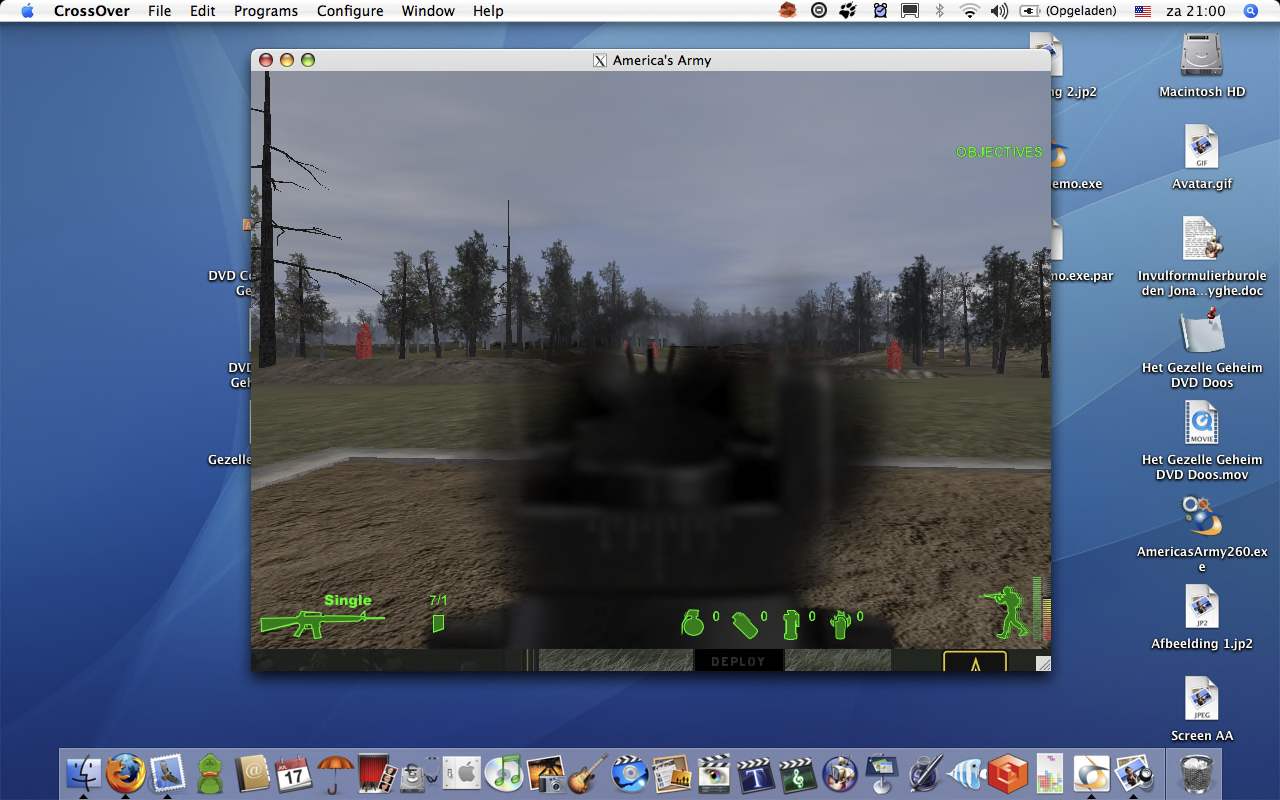Open the Configure menu
The width and height of the screenshot is (1280, 800).
[x=350, y=11]
